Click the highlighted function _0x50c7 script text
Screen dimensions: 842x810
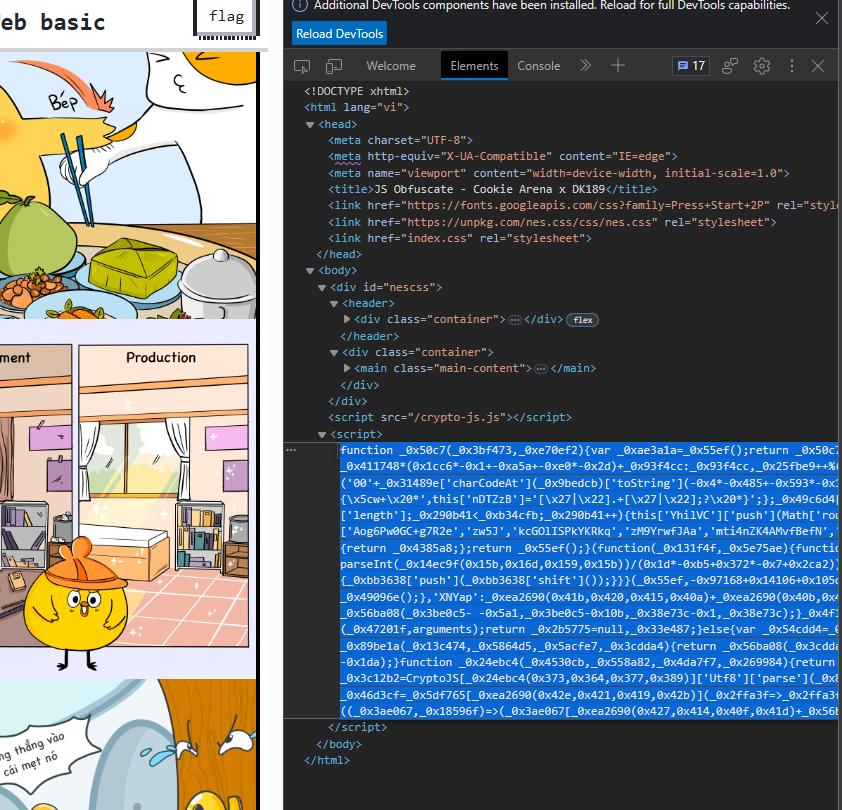pos(589,581)
